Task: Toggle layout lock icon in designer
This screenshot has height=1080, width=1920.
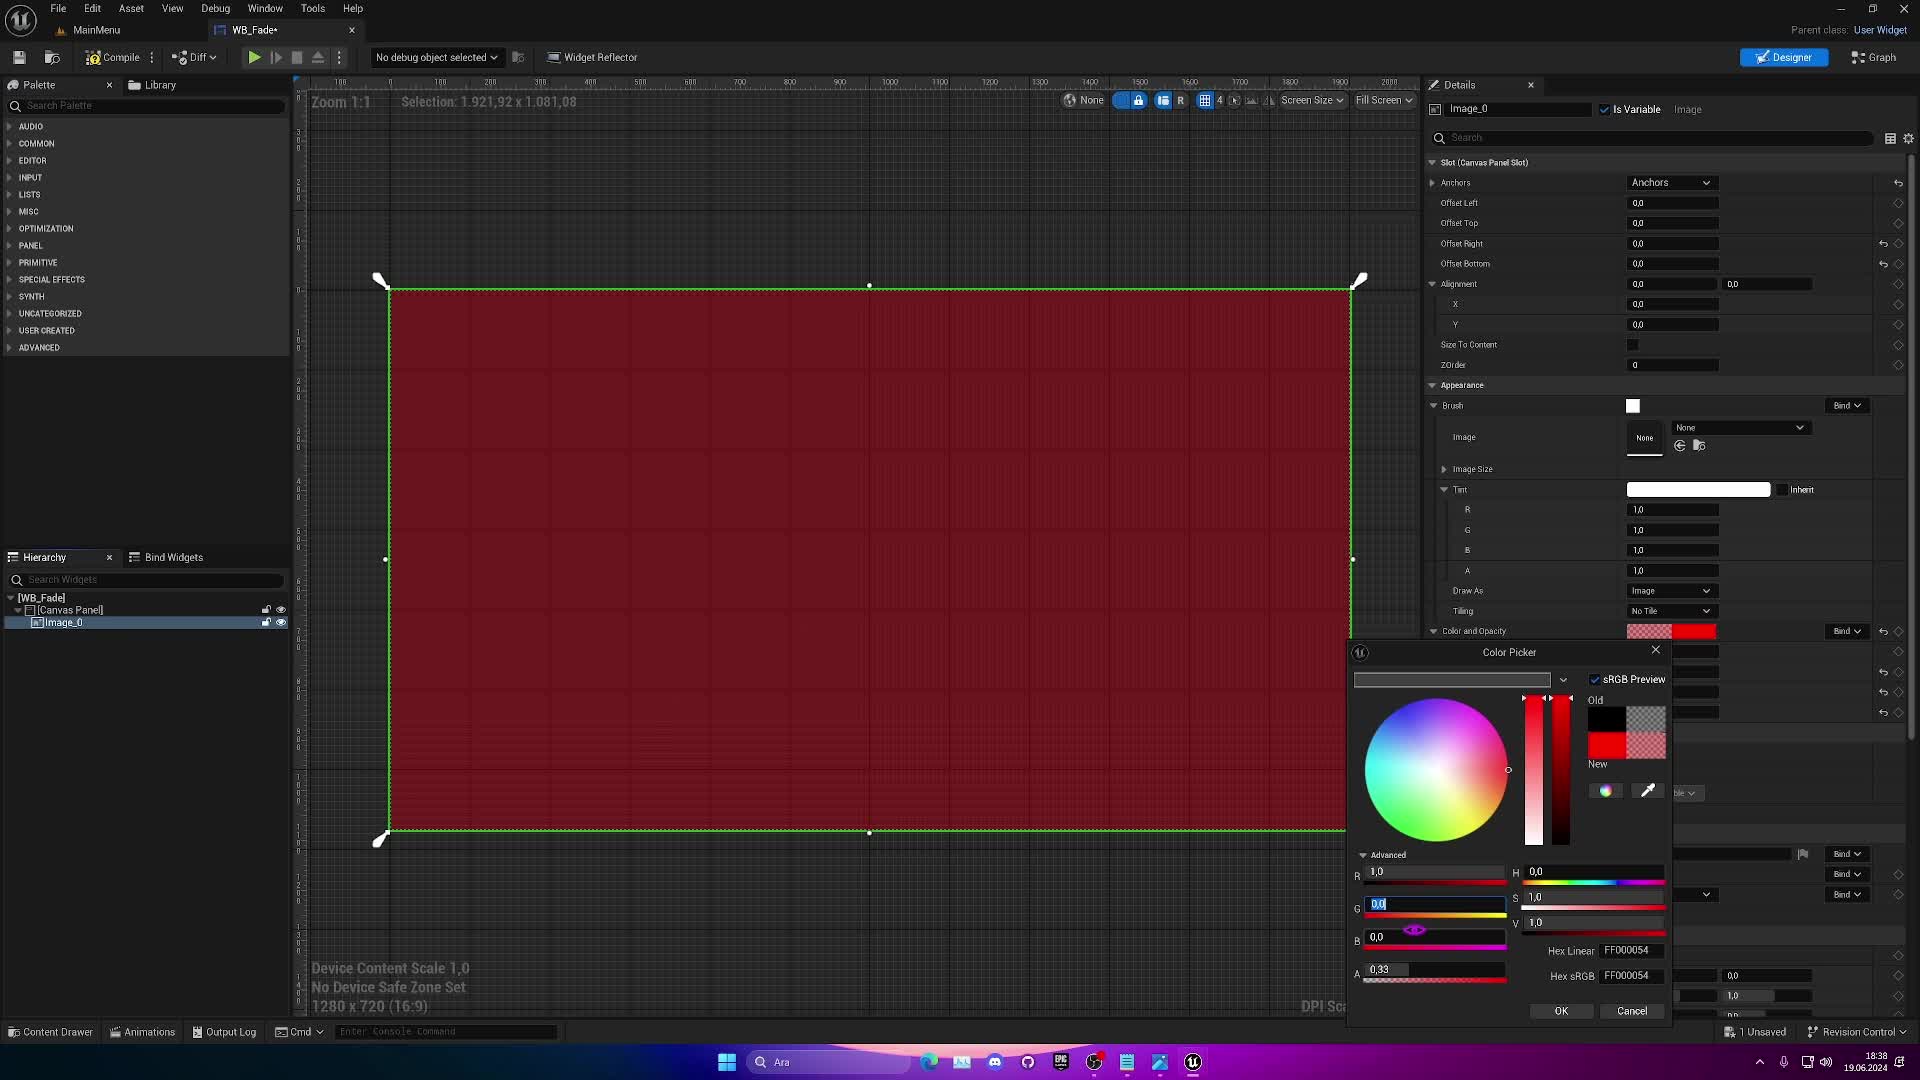Action: (1138, 100)
